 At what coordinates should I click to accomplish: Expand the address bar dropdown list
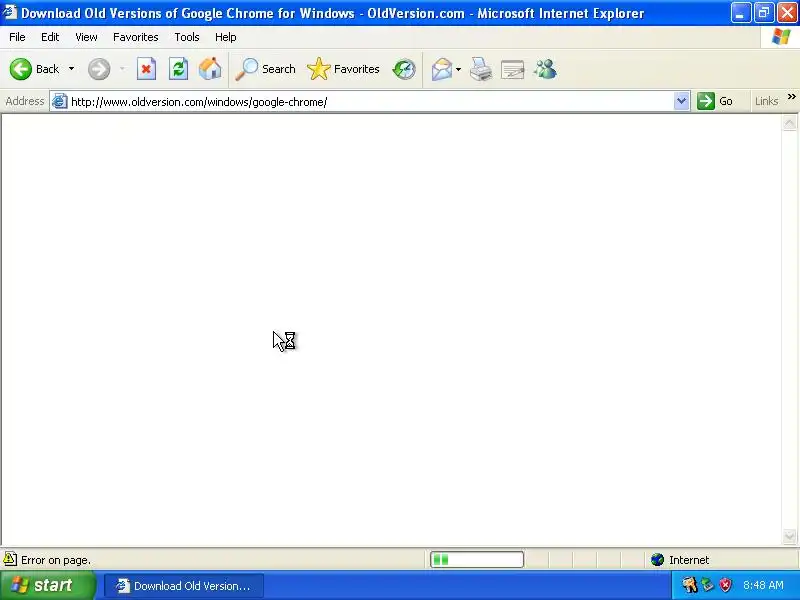[x=681, y=101]
